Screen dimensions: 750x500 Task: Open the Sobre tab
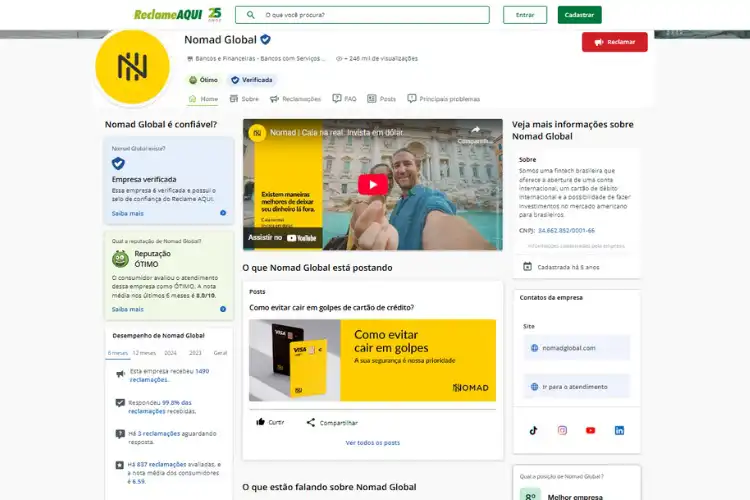click(x=244, y=99)
